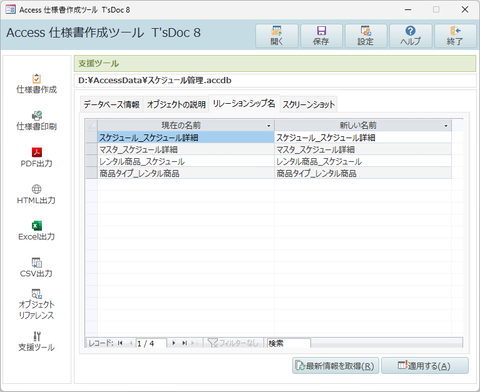Open the 新しい名前 column dropdown arrow
This screenshot has width=480, height=392.
point(446,126)
